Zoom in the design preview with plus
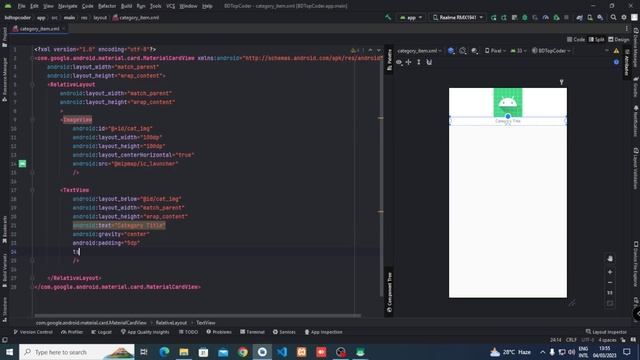 tap(610, 272)
